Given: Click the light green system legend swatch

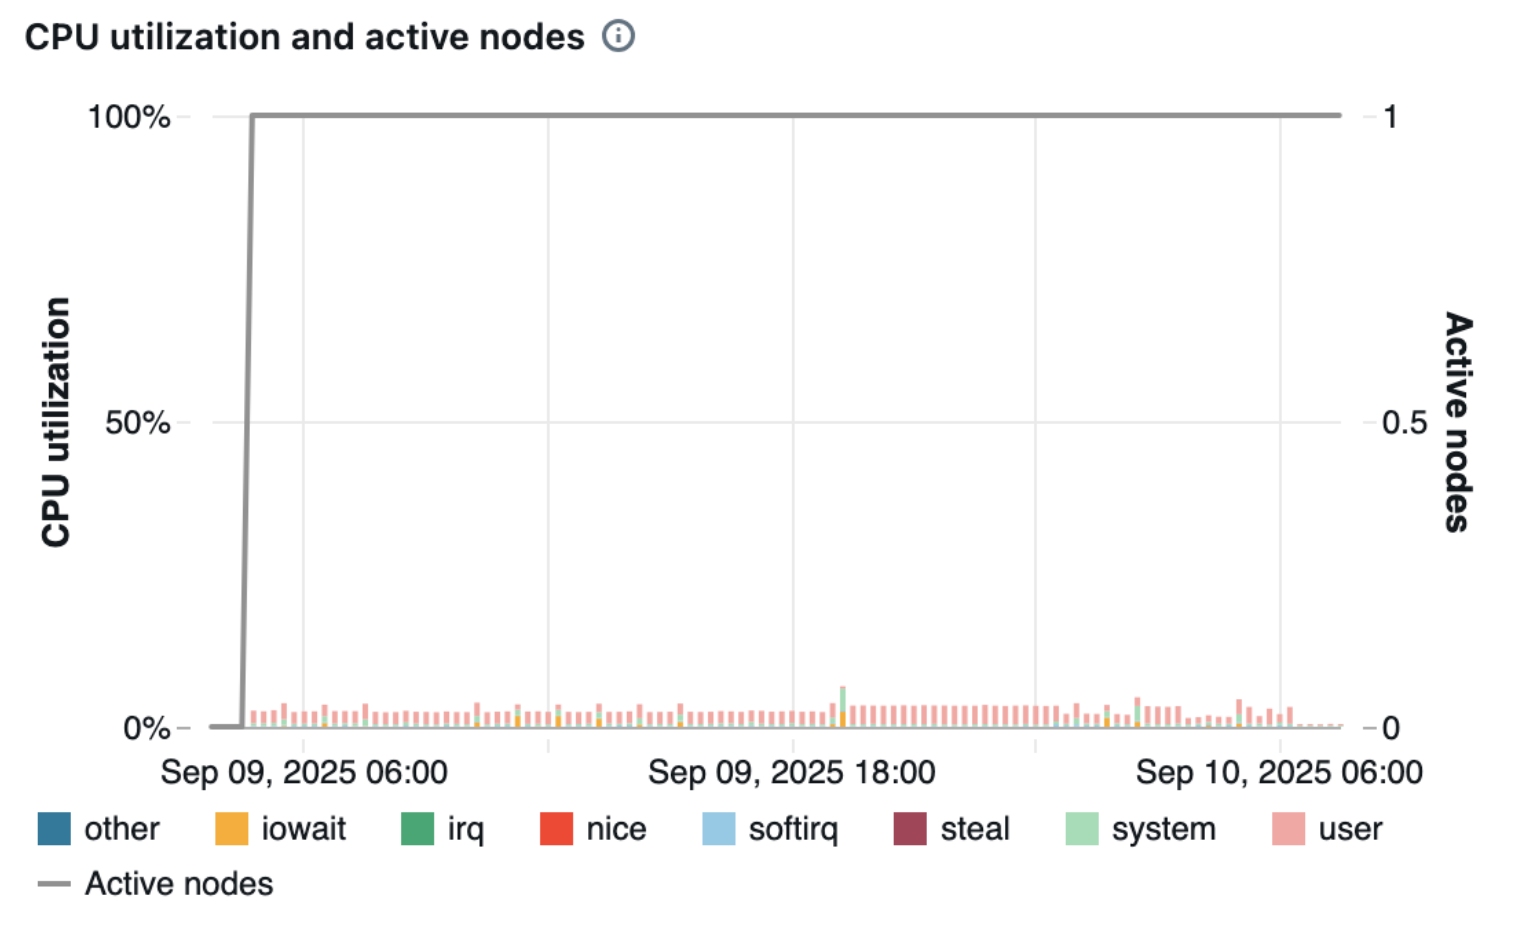Looking at the screenshot, I should pyautogui.click(x=1082, y=829).
